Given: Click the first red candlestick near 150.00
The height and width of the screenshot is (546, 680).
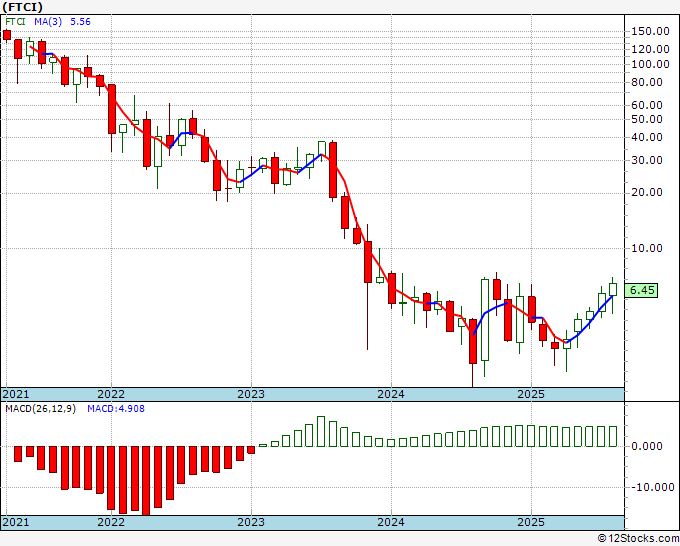Looking at the screenshot, I should (x=7, y=35).
